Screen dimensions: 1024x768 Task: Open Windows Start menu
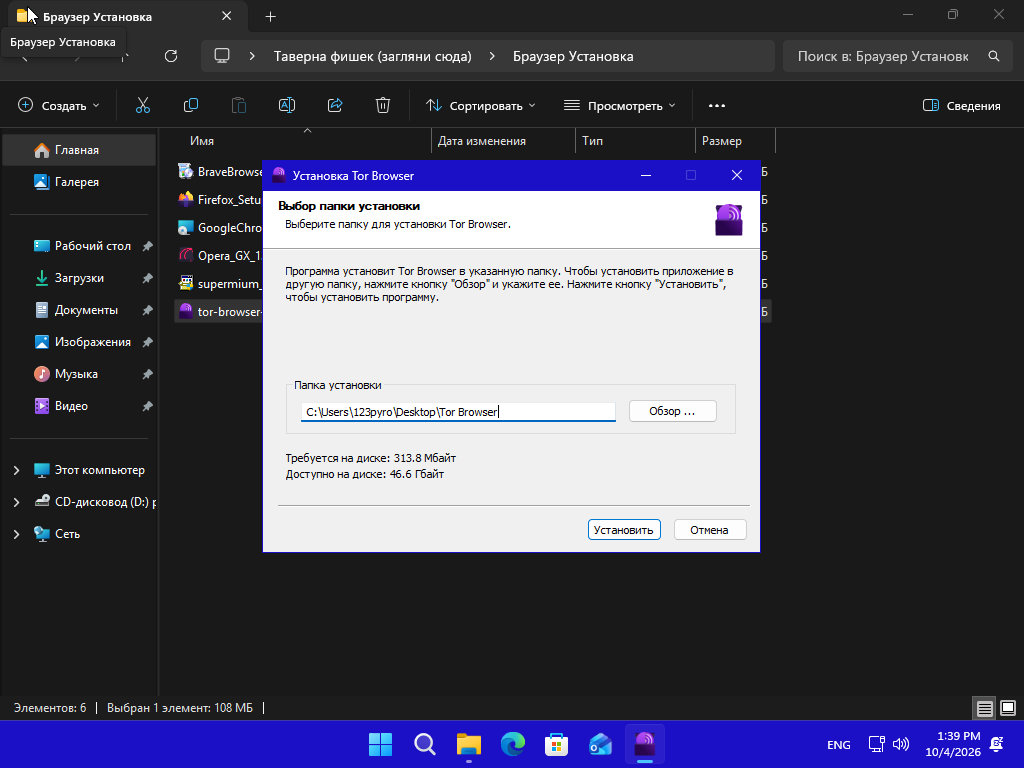tap(380, 744)
